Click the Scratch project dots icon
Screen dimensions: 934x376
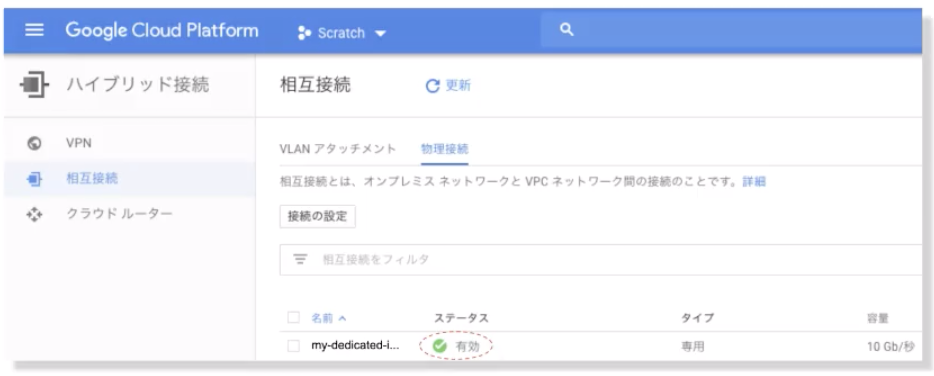pyautogui.click(x=304, y=33)
